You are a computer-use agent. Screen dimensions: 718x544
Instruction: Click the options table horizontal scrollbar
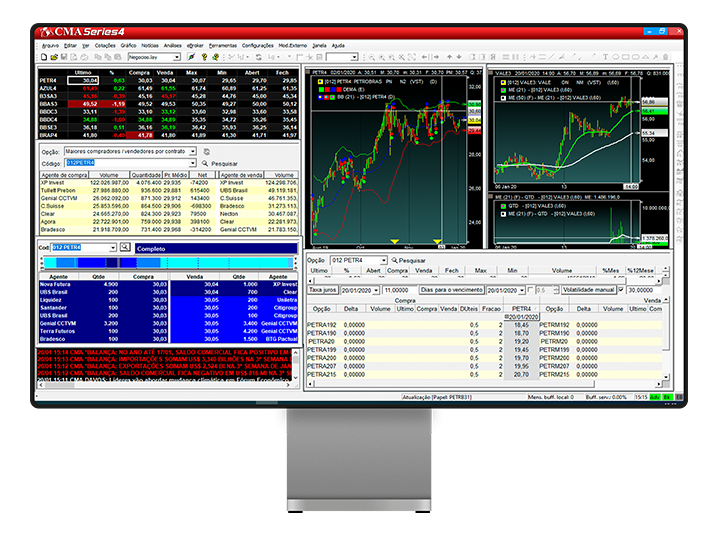tap(485, 384)
